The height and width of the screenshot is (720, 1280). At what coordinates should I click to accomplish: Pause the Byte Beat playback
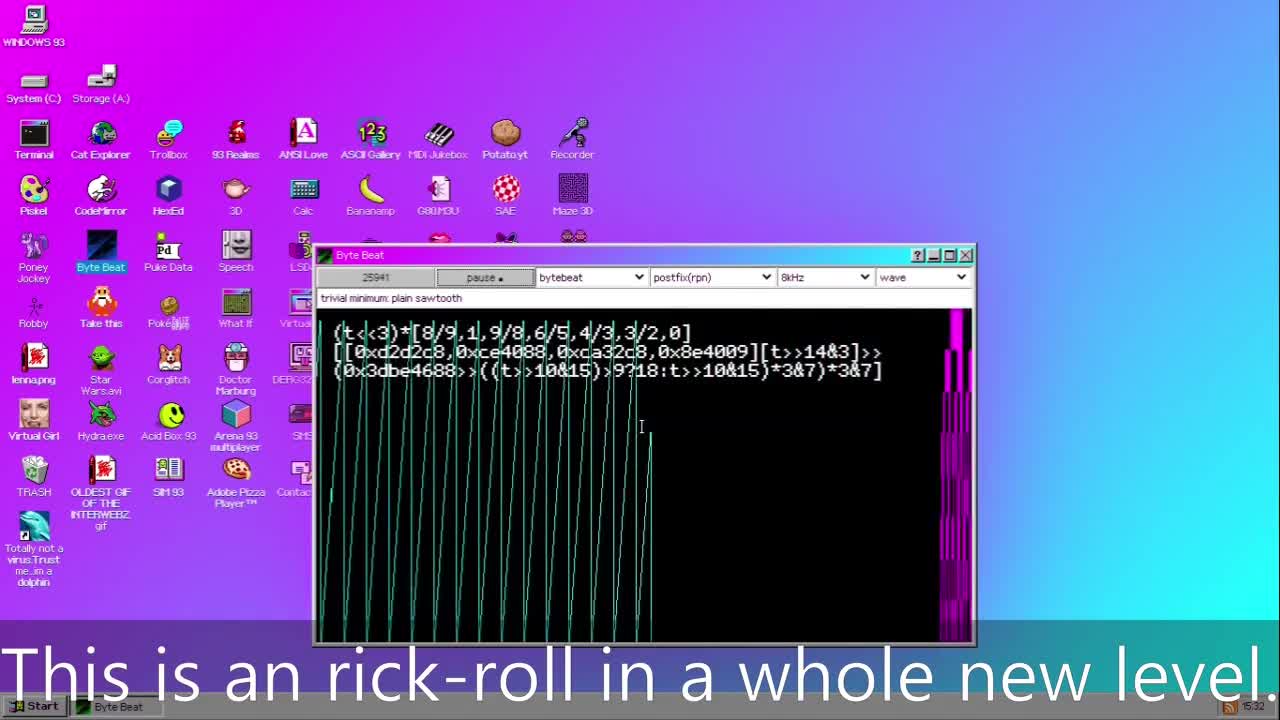tap(485, 277)
